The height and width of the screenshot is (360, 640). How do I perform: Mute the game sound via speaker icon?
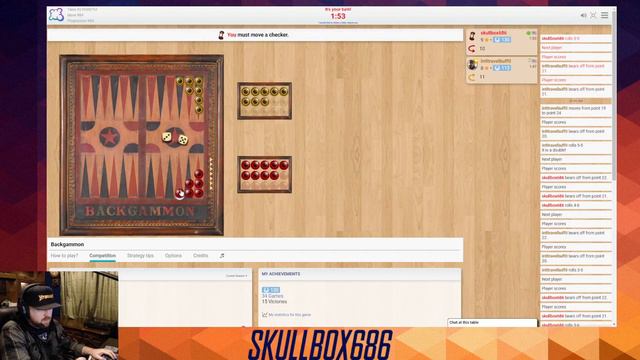[583, 15]
